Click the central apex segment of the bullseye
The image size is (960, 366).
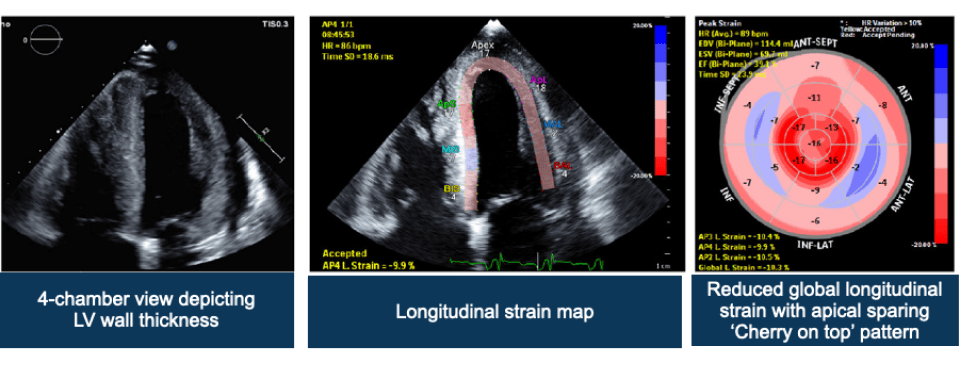[x=814, y=143]
